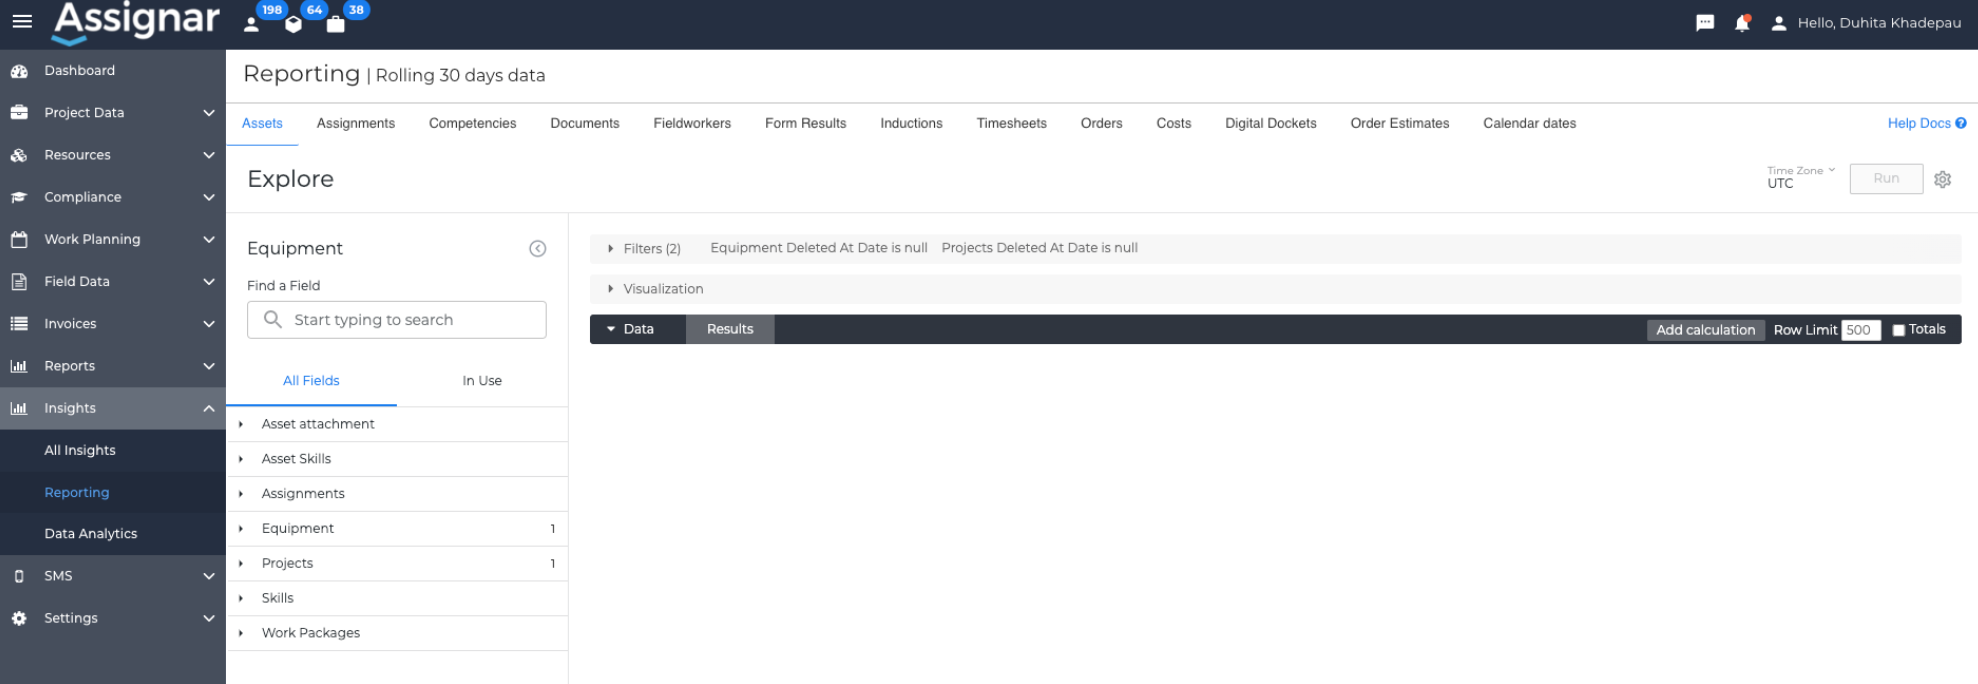Switch to the Assignments report tab
The width and height of the screenshot is (1978, 684).
pos(356,123)
